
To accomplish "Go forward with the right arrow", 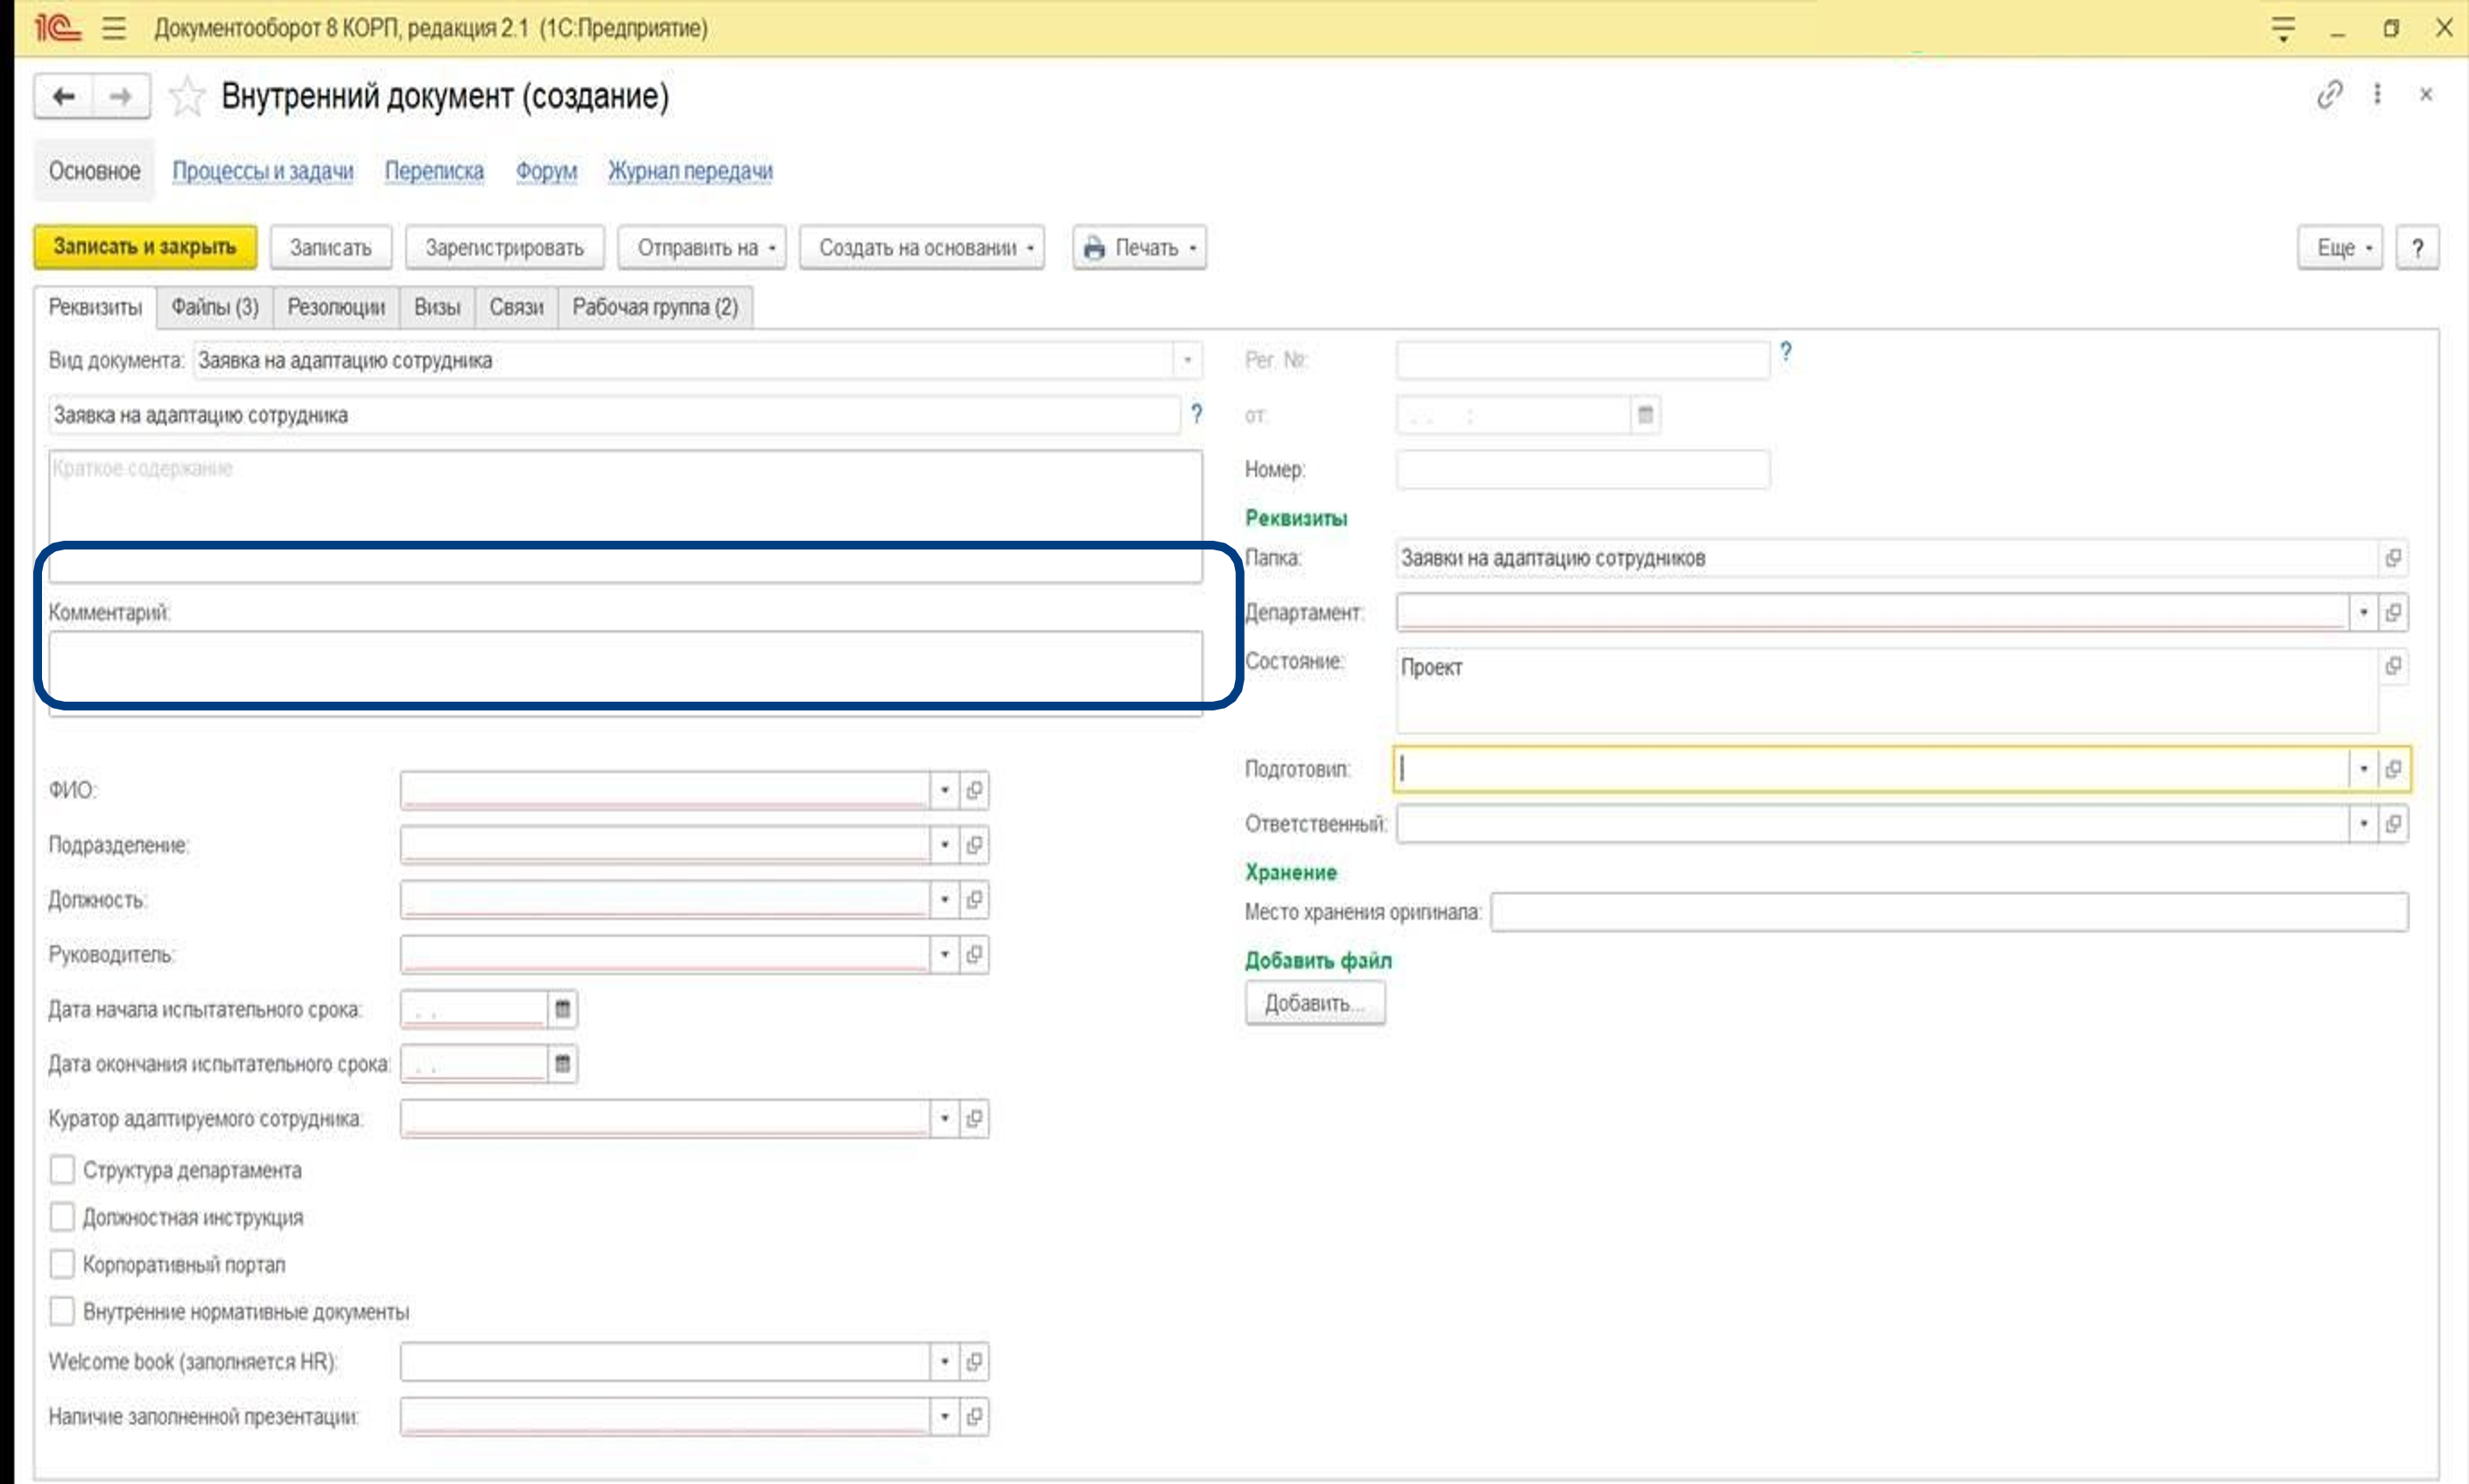I will point(121,96).
